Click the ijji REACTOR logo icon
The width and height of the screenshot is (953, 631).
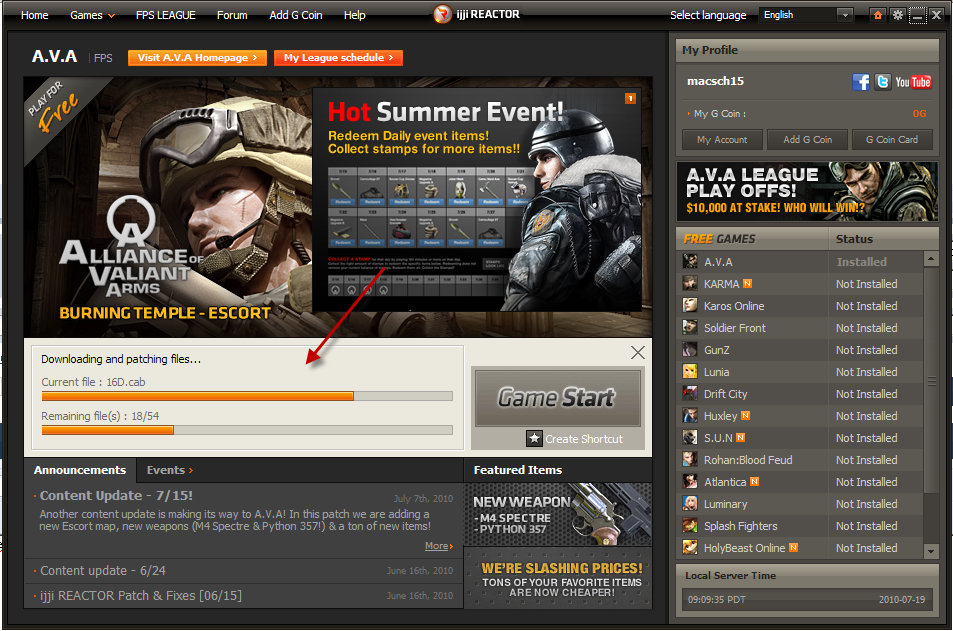pyautogui.click(x=442, y=14)
